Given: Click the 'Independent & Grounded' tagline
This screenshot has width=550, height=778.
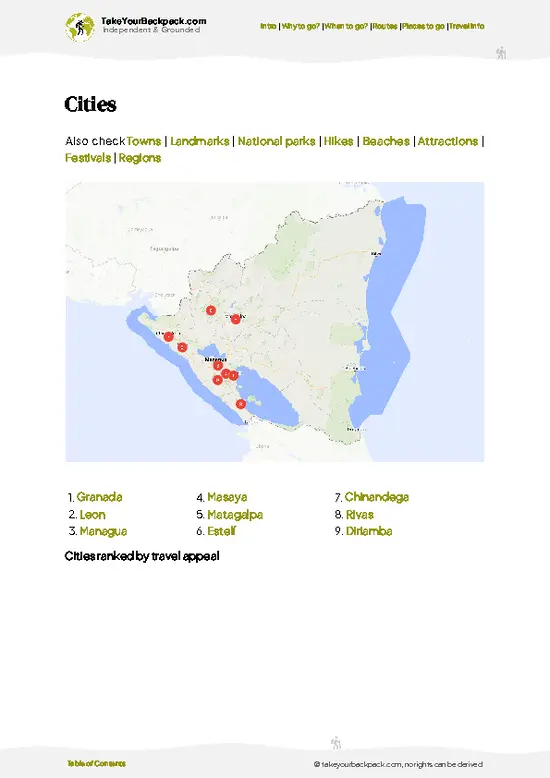Looking at the screenshot, I should click(x=151, y=30).
